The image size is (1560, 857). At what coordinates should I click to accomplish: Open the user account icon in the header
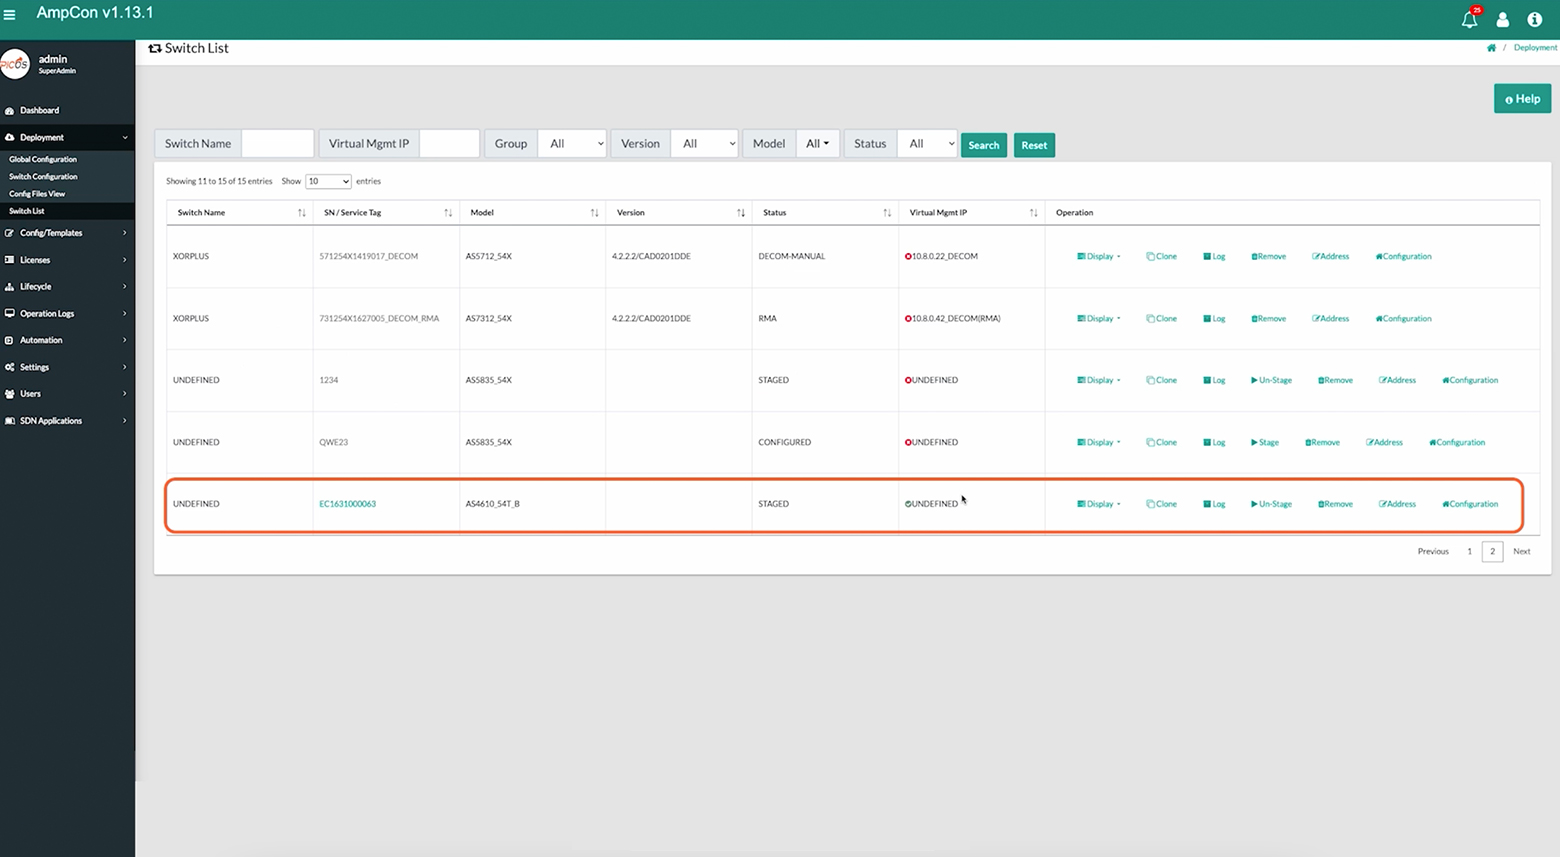[x=1502, y=19]
